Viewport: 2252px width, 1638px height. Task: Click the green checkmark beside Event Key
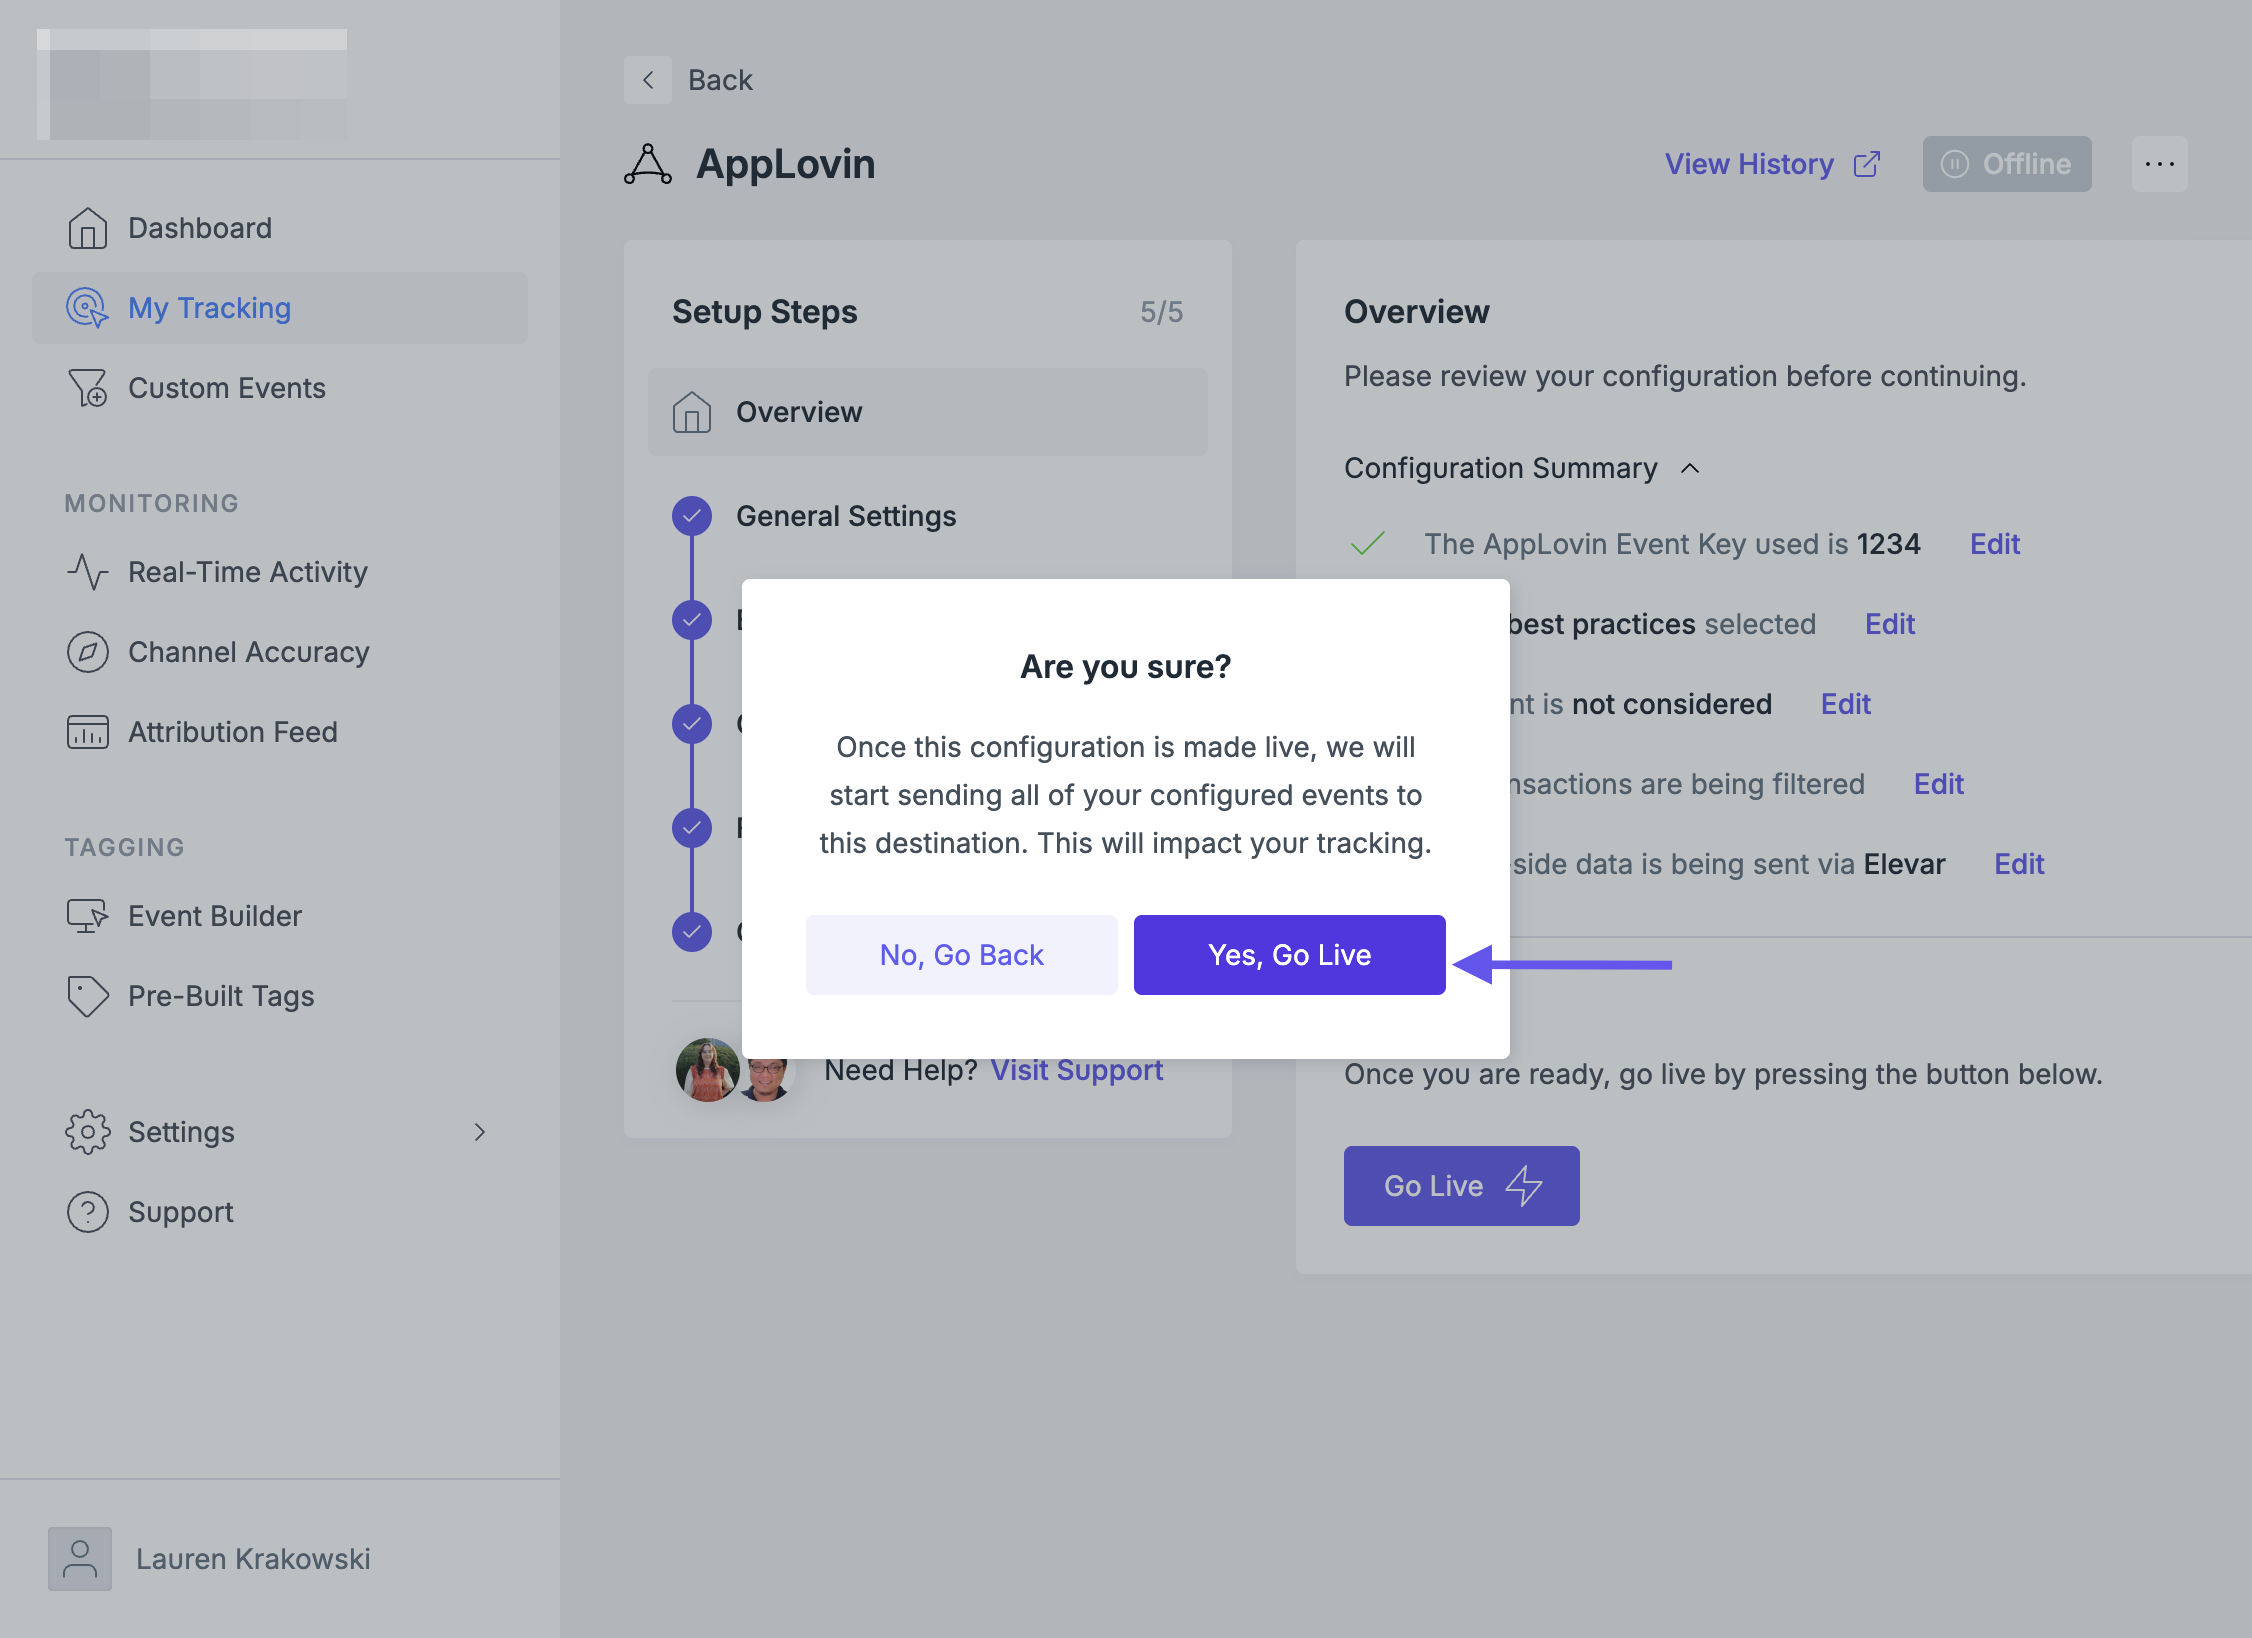pyautogui.click(x=1368, y=544)
